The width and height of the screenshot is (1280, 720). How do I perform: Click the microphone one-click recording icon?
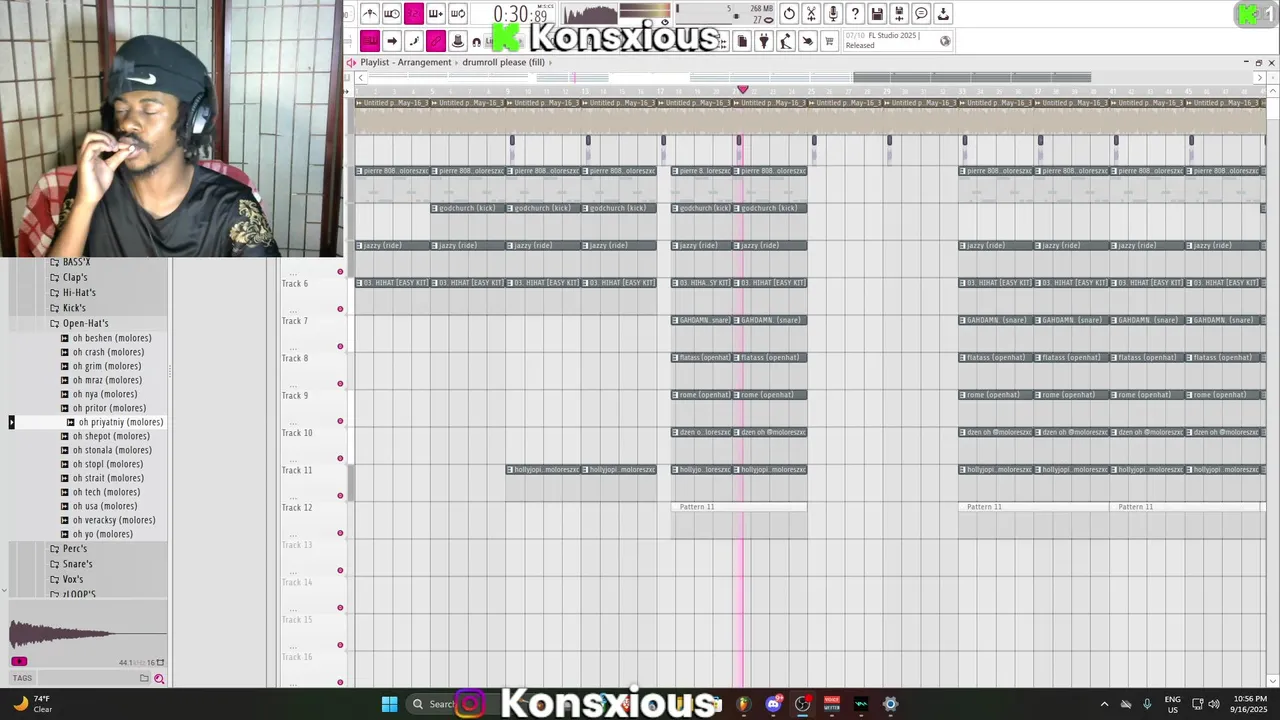pos(833,14)
